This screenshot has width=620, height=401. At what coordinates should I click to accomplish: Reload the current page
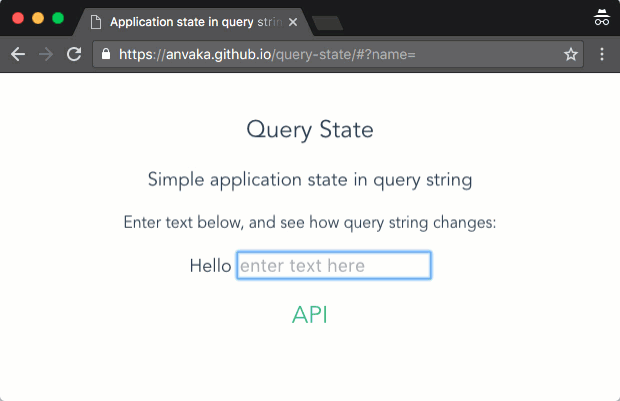tap(73, 55)
